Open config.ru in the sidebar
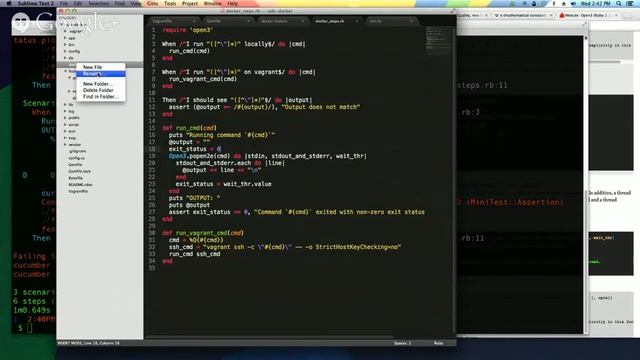The height and width of the screenshot is (360, 640). tap(76, 158)
